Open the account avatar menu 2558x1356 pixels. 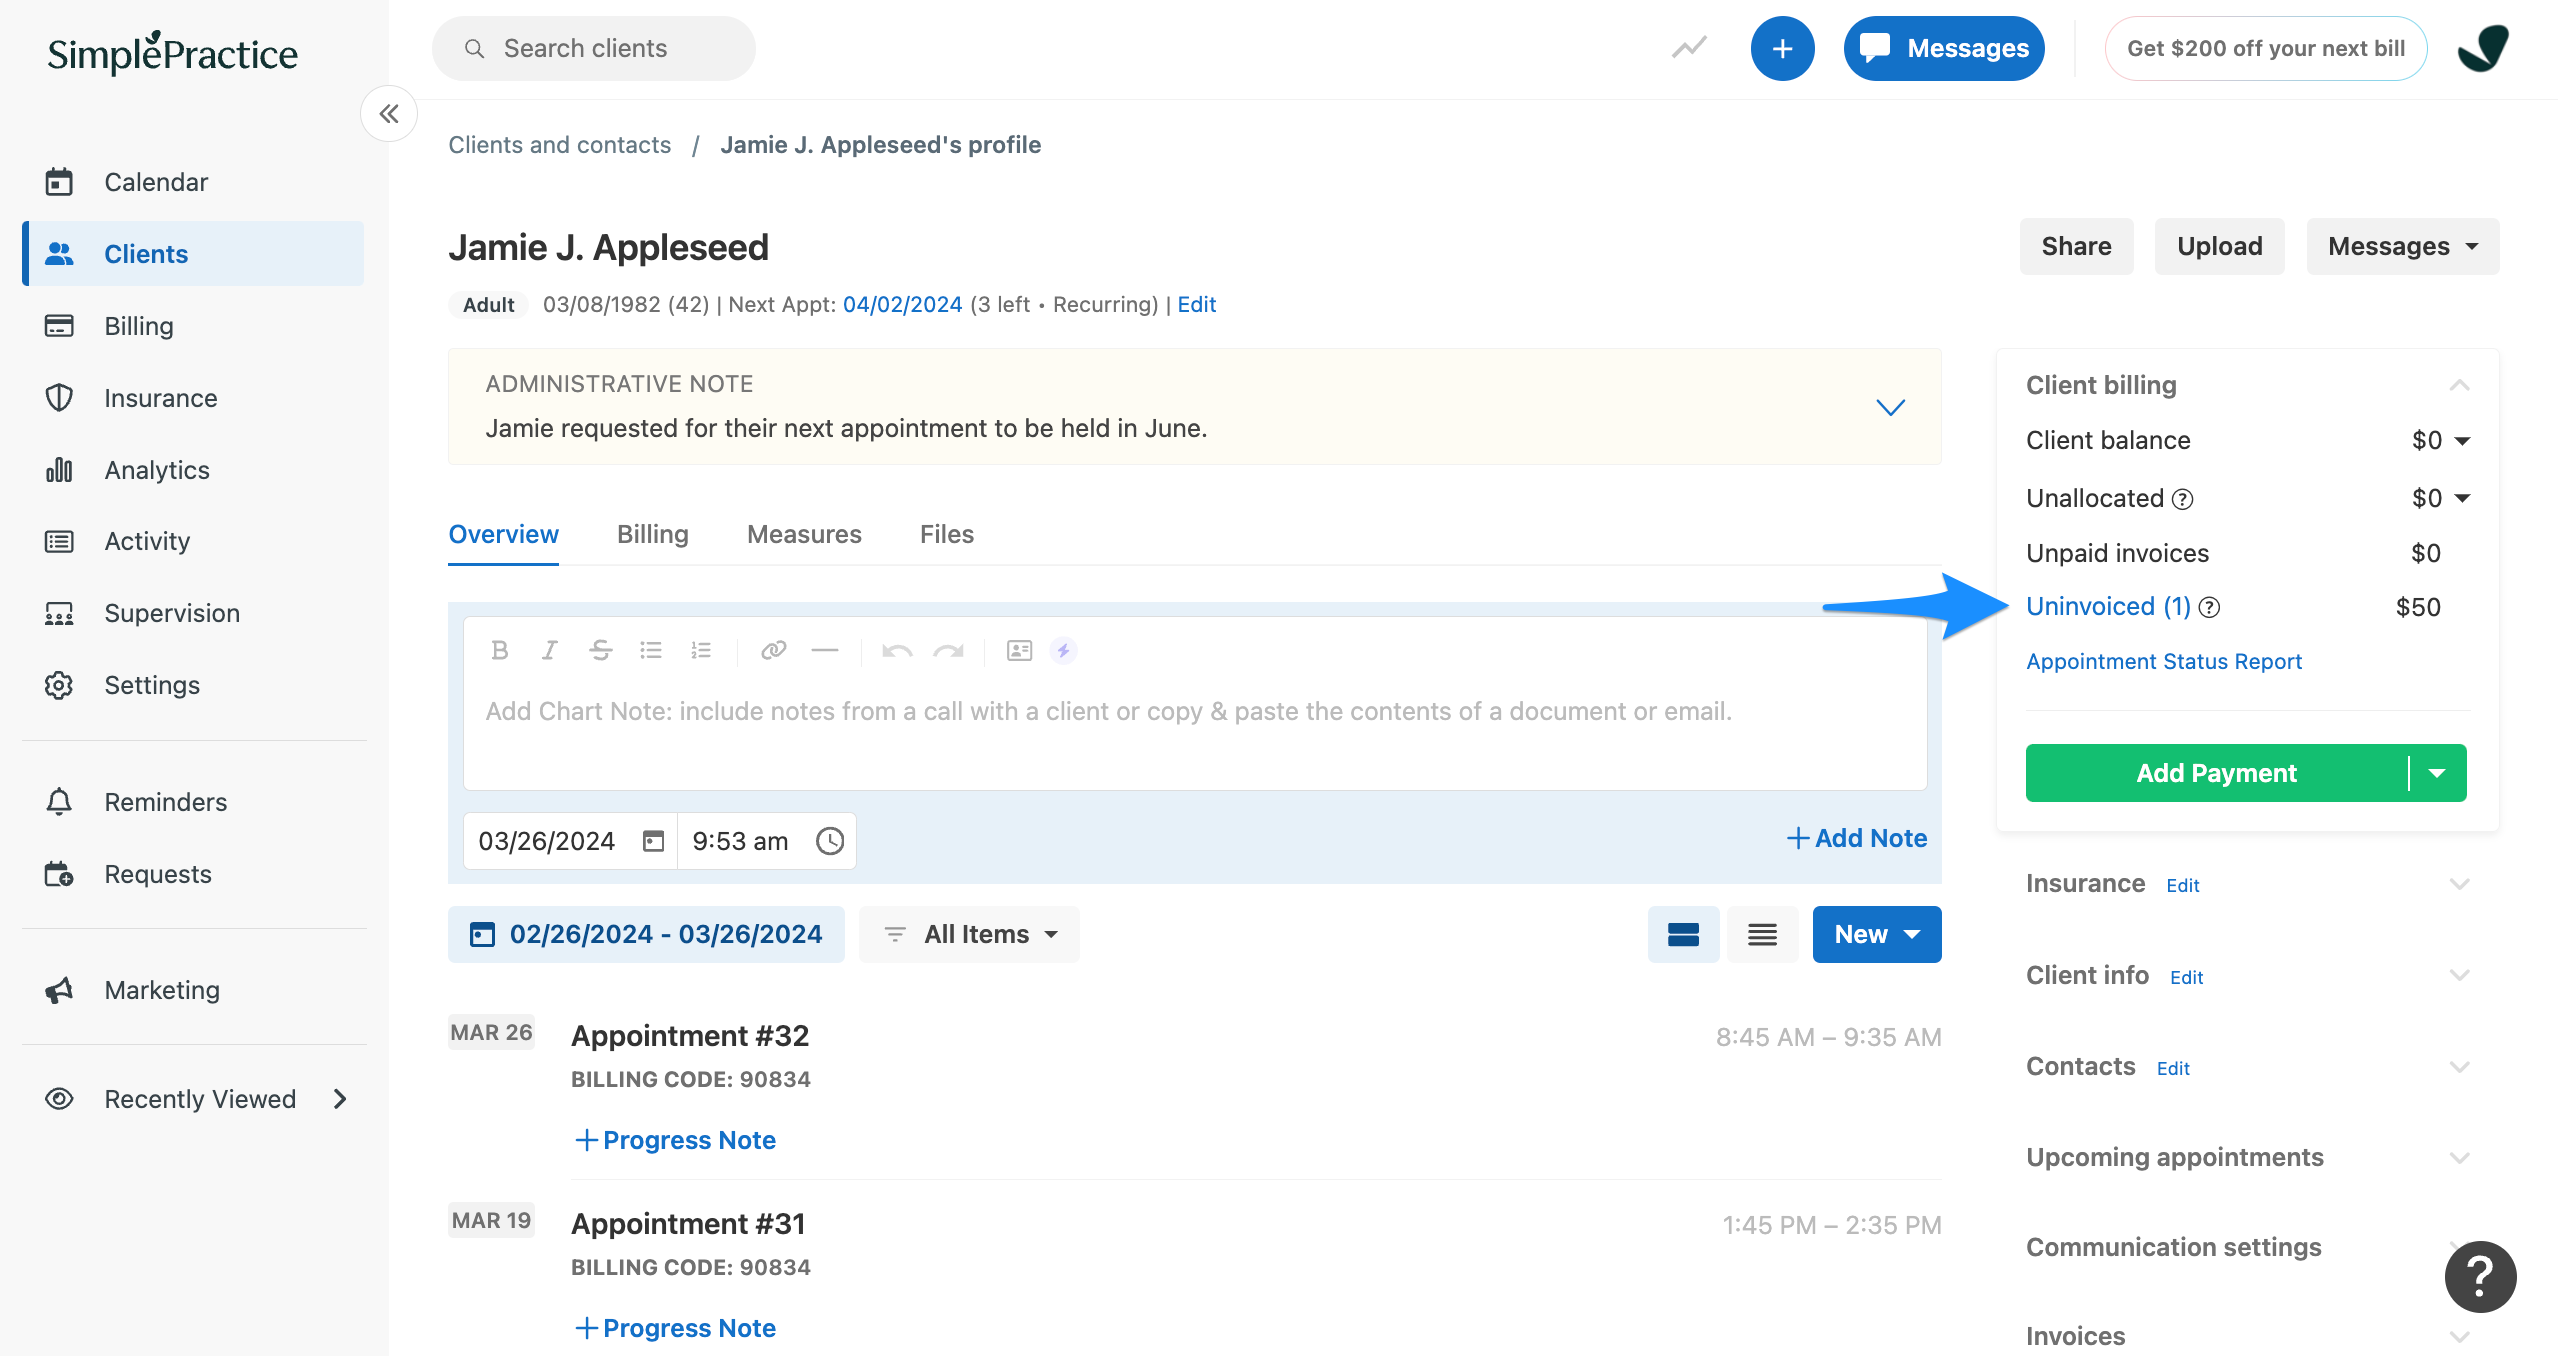2484,48
